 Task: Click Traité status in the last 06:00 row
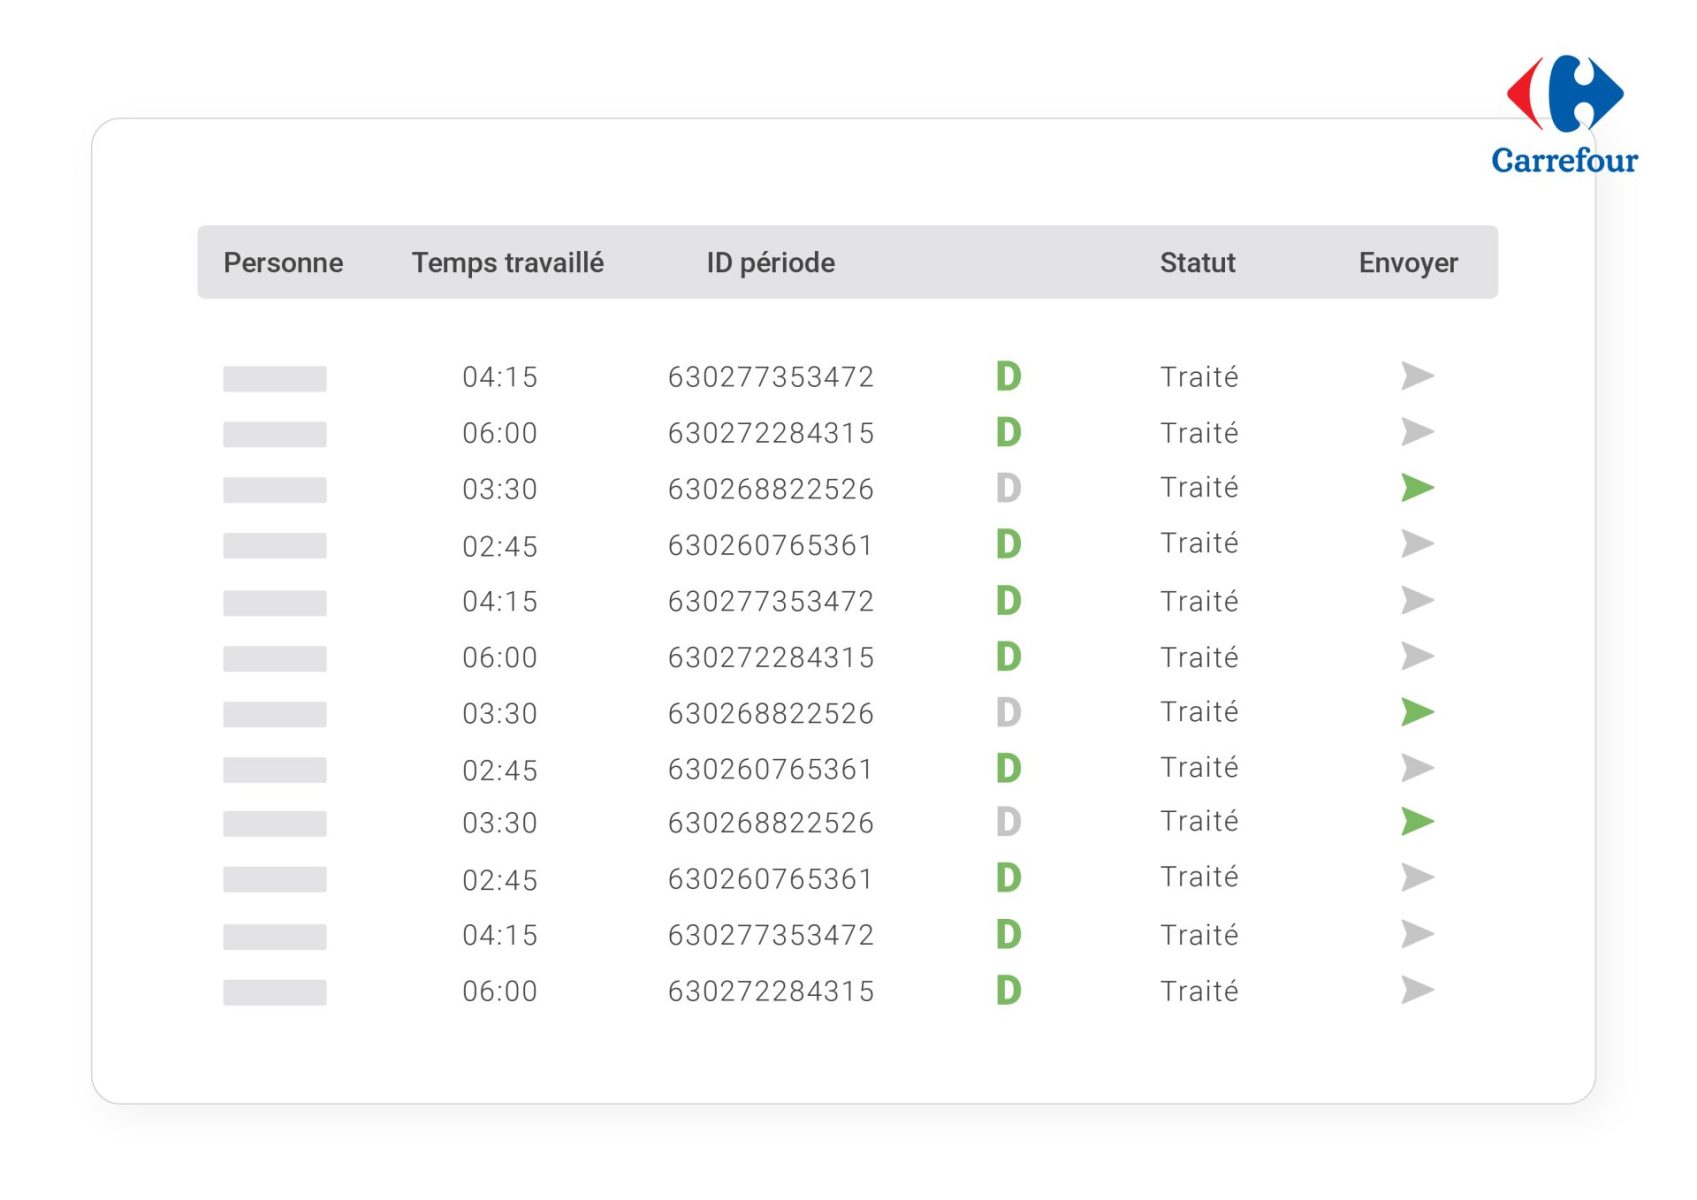[x=1199, y=990]
